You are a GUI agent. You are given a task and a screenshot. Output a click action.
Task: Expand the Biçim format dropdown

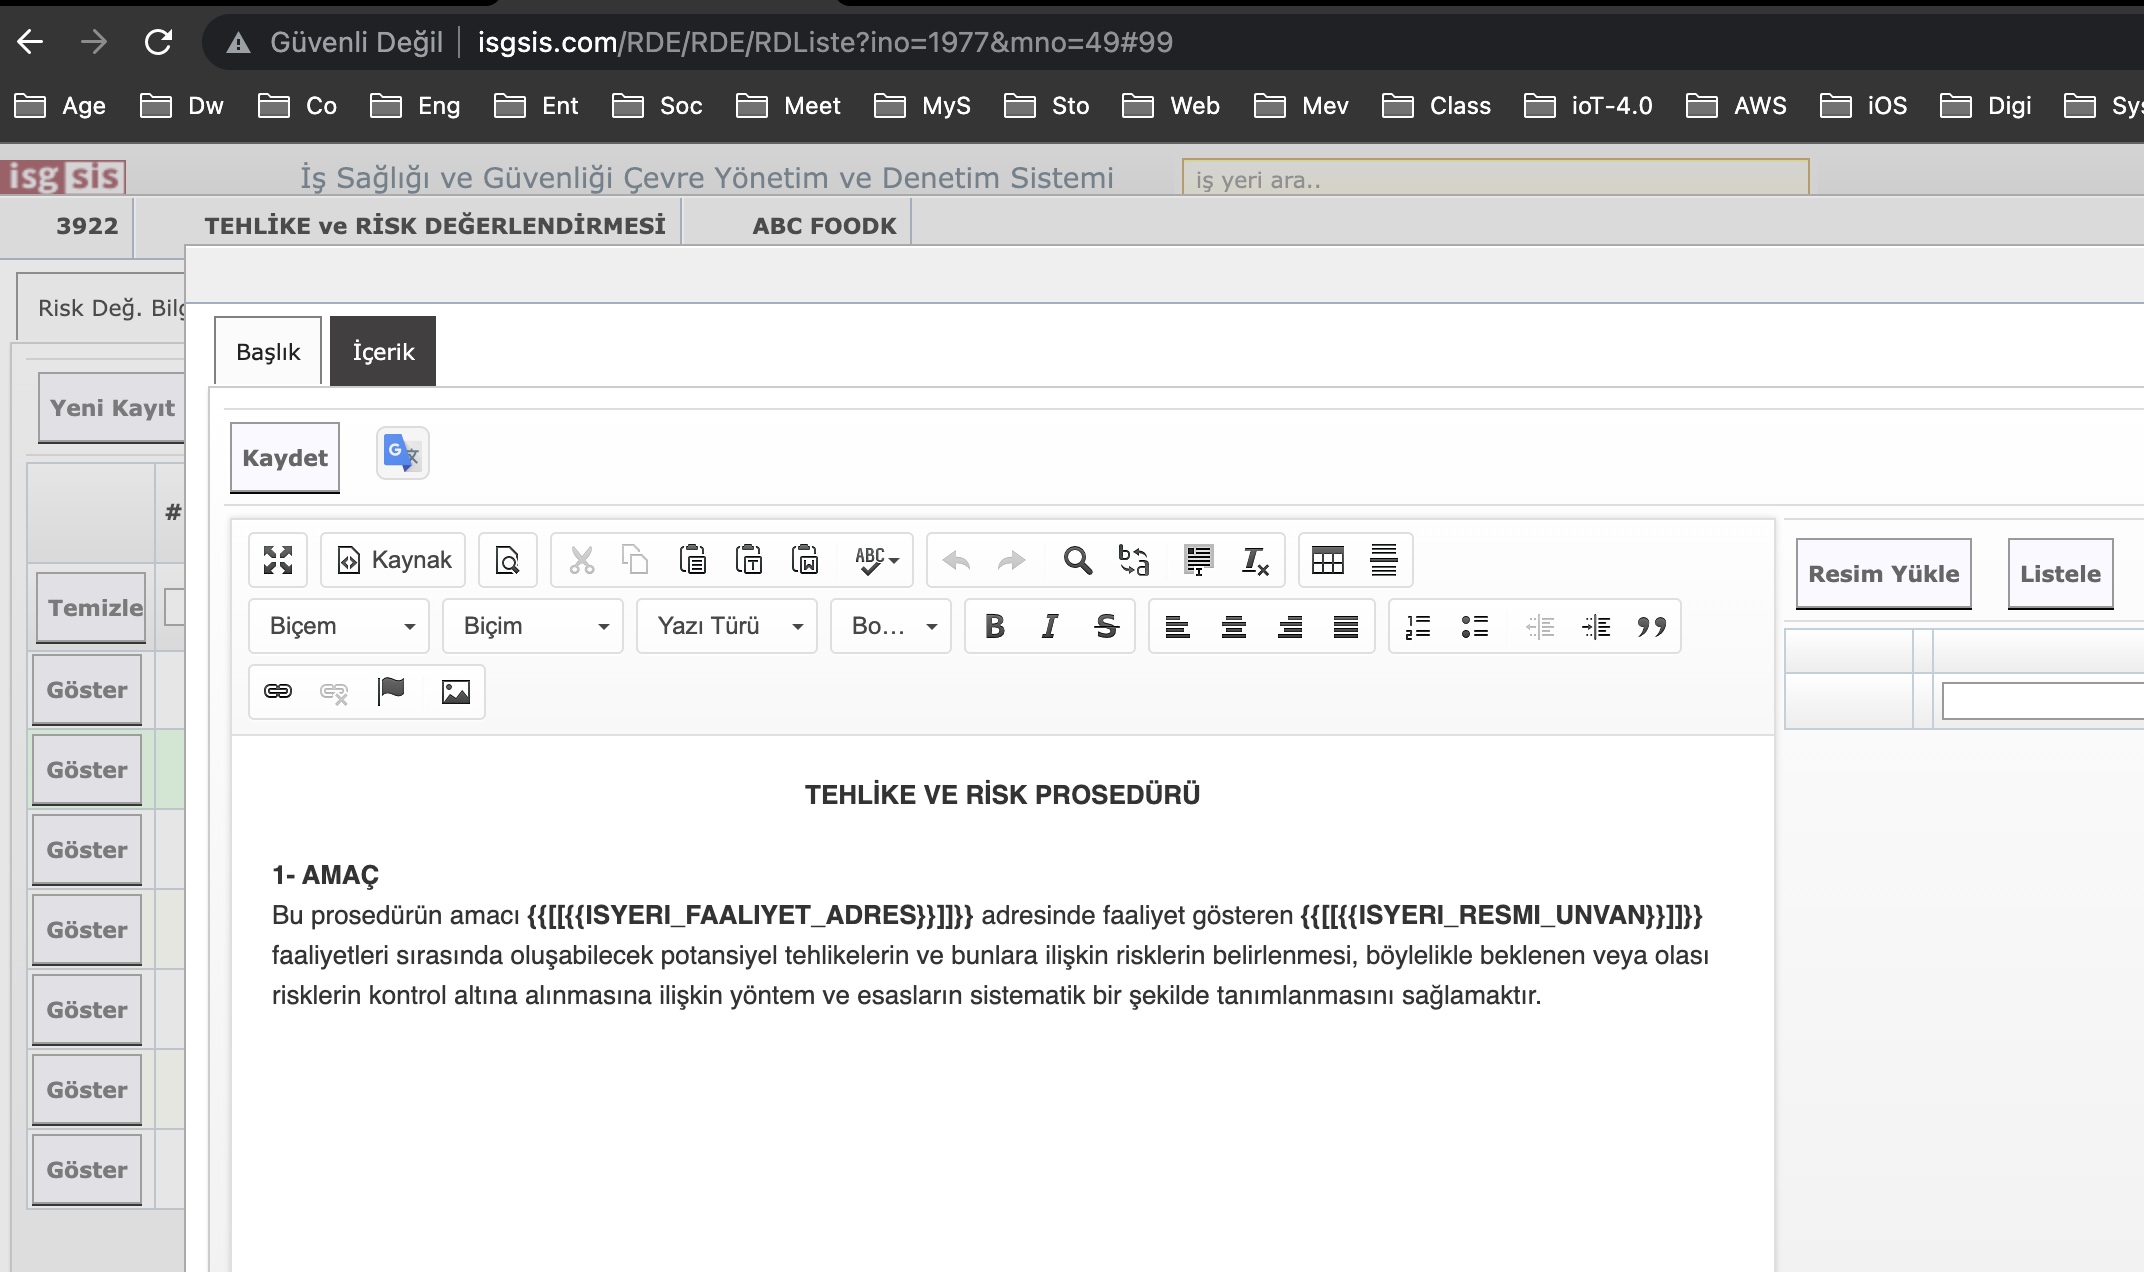[533, 627]
